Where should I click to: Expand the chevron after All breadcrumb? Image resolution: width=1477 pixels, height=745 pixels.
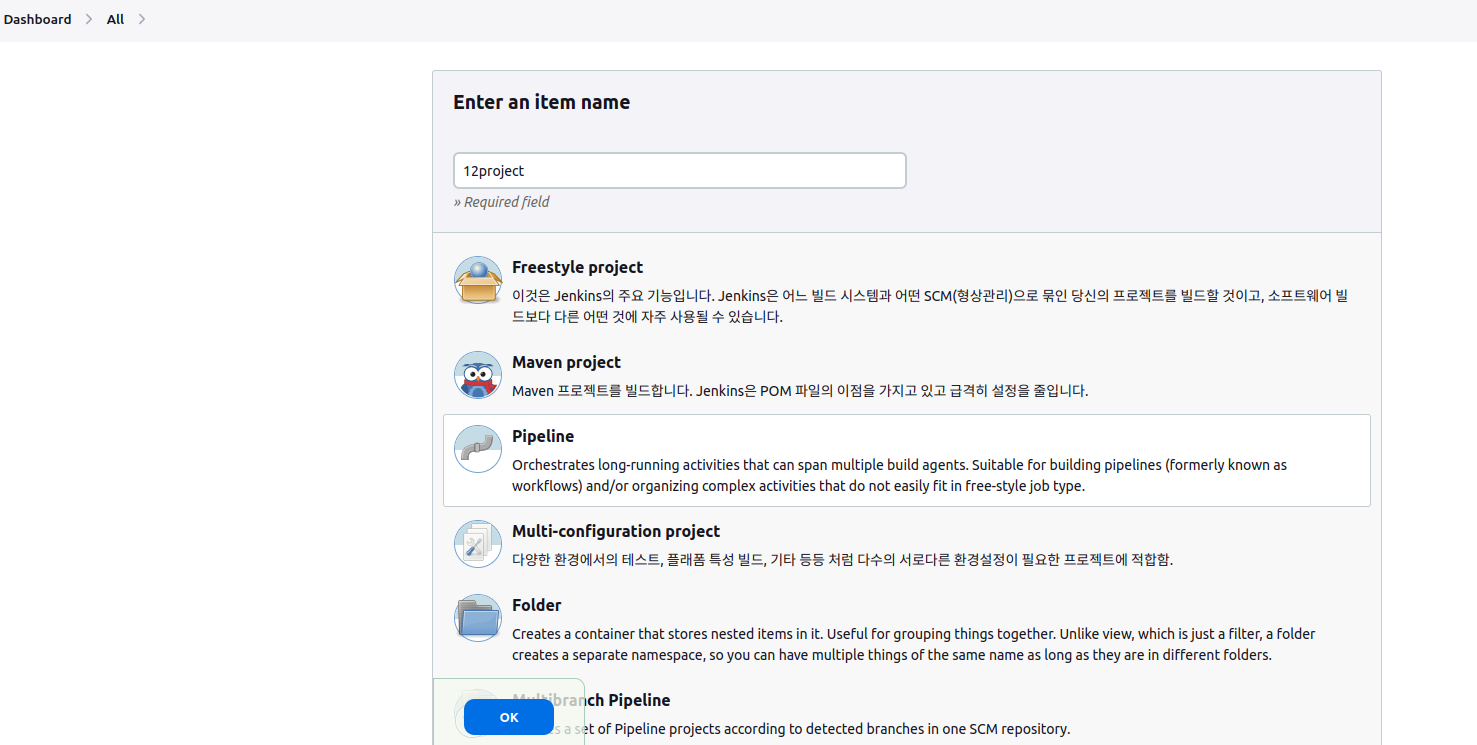pyautogui.click(x=142, y=19)
